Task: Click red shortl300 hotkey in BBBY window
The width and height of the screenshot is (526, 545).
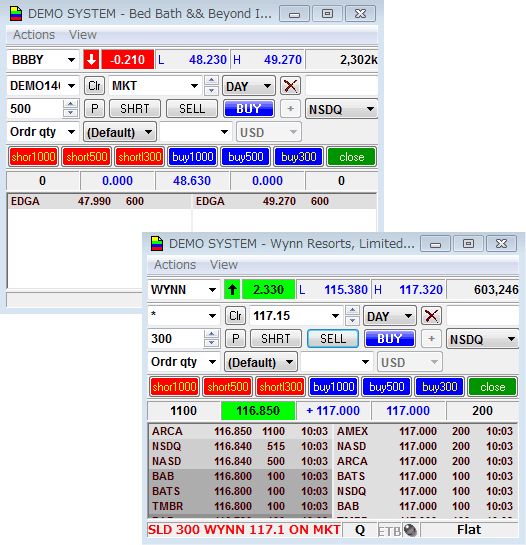Action: pyautogui.click(x=139, y=157)
